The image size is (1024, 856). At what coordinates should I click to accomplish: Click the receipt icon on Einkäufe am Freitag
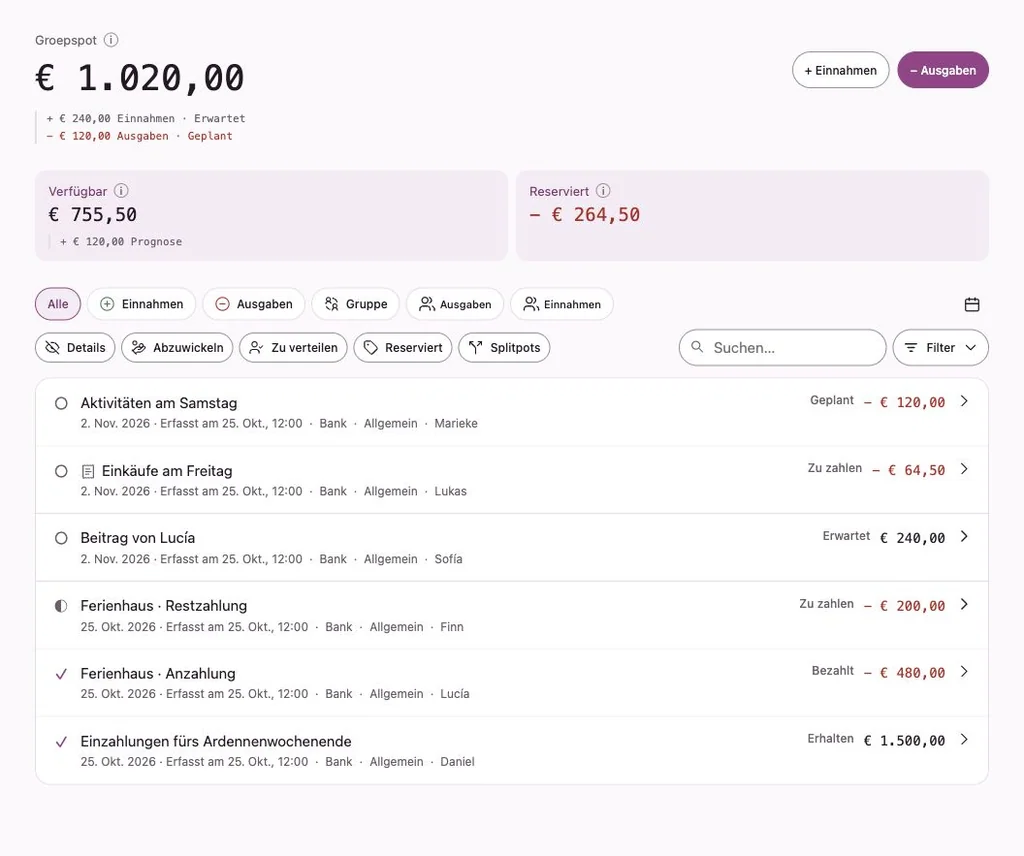click(x=88, y=471)
